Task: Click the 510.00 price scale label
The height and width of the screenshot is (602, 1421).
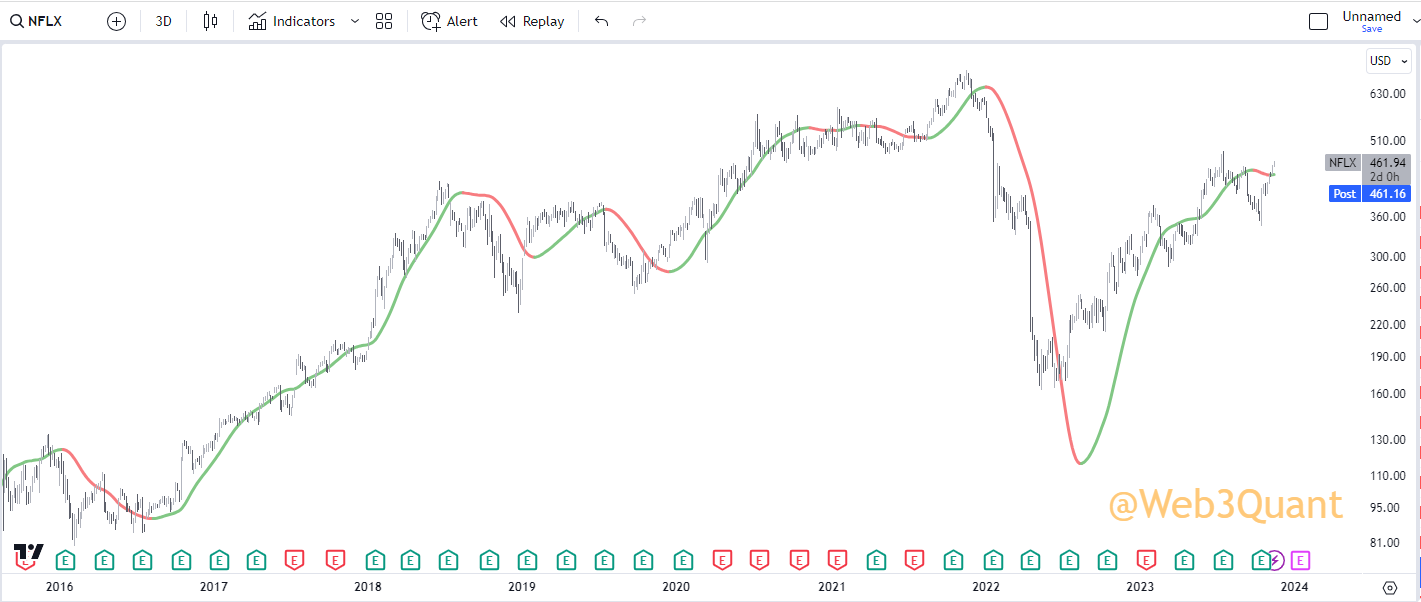Action: [1388, 141]
